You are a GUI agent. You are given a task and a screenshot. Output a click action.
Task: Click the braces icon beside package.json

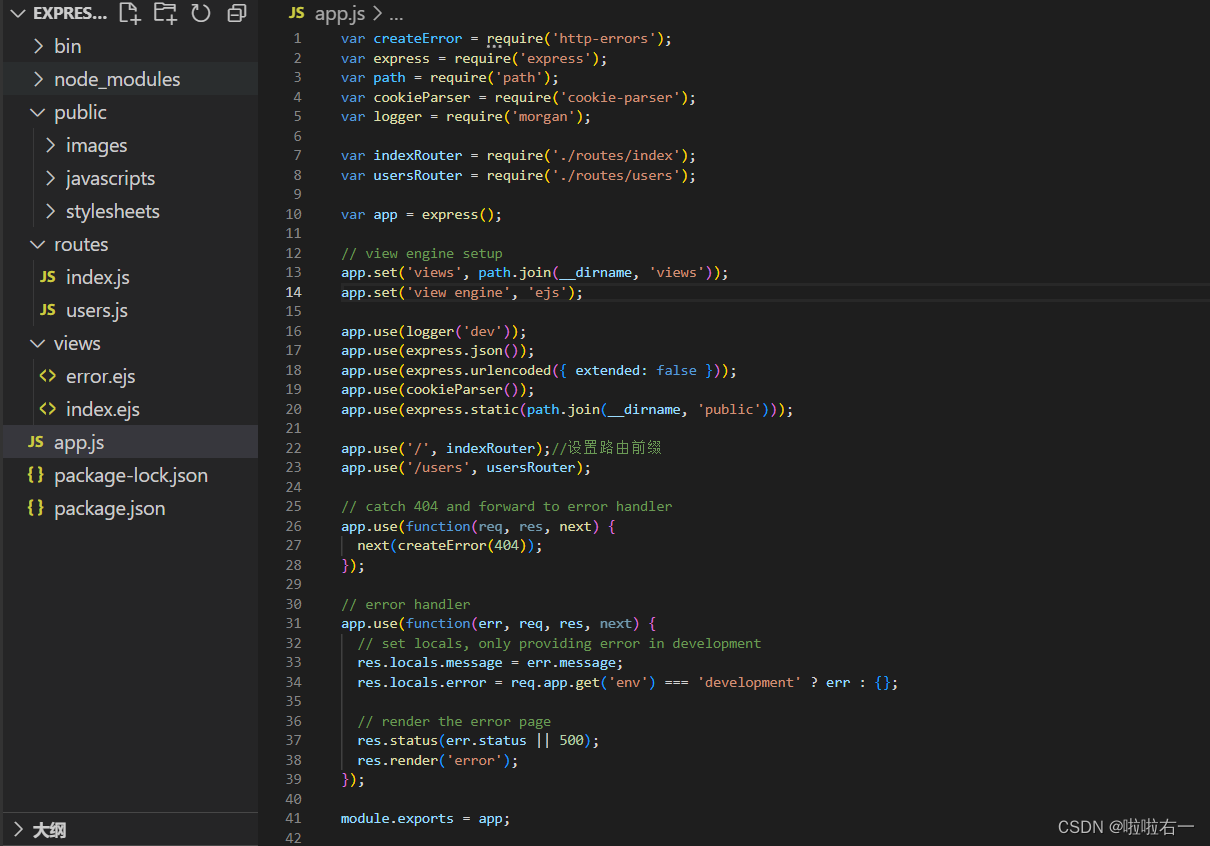35,508
